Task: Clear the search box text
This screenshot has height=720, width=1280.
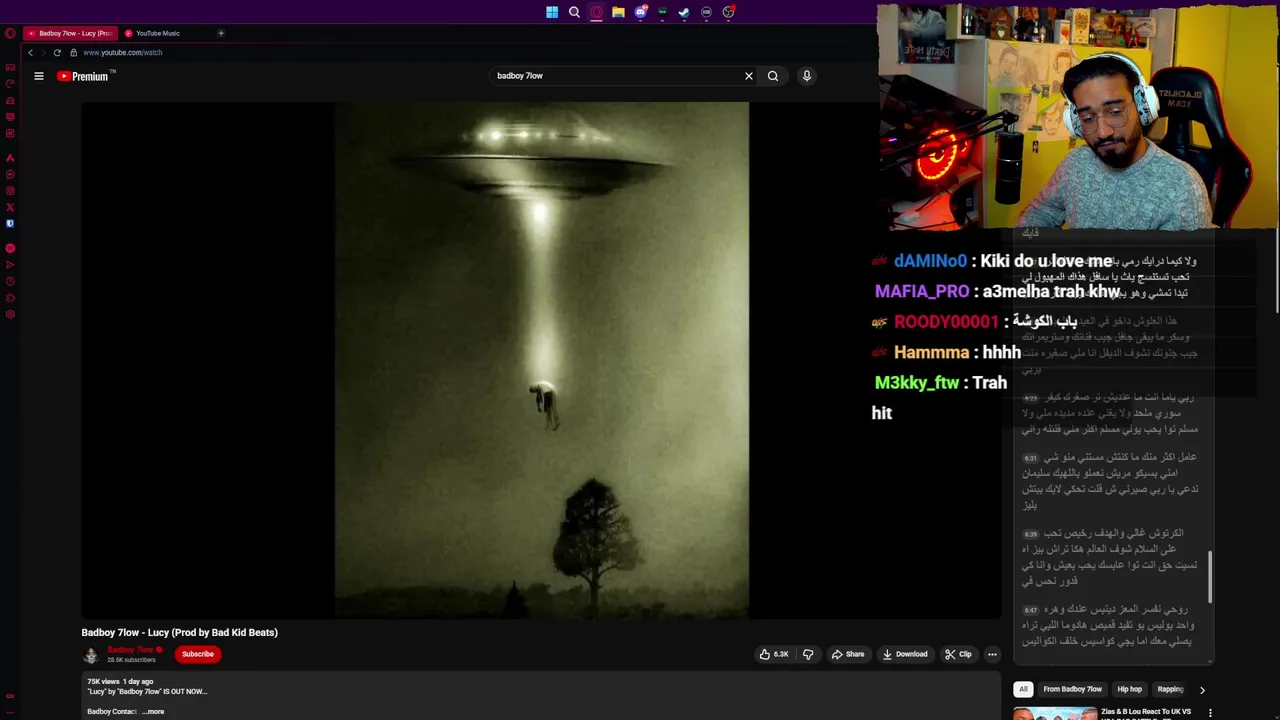Action: click(x=748, y=76)
